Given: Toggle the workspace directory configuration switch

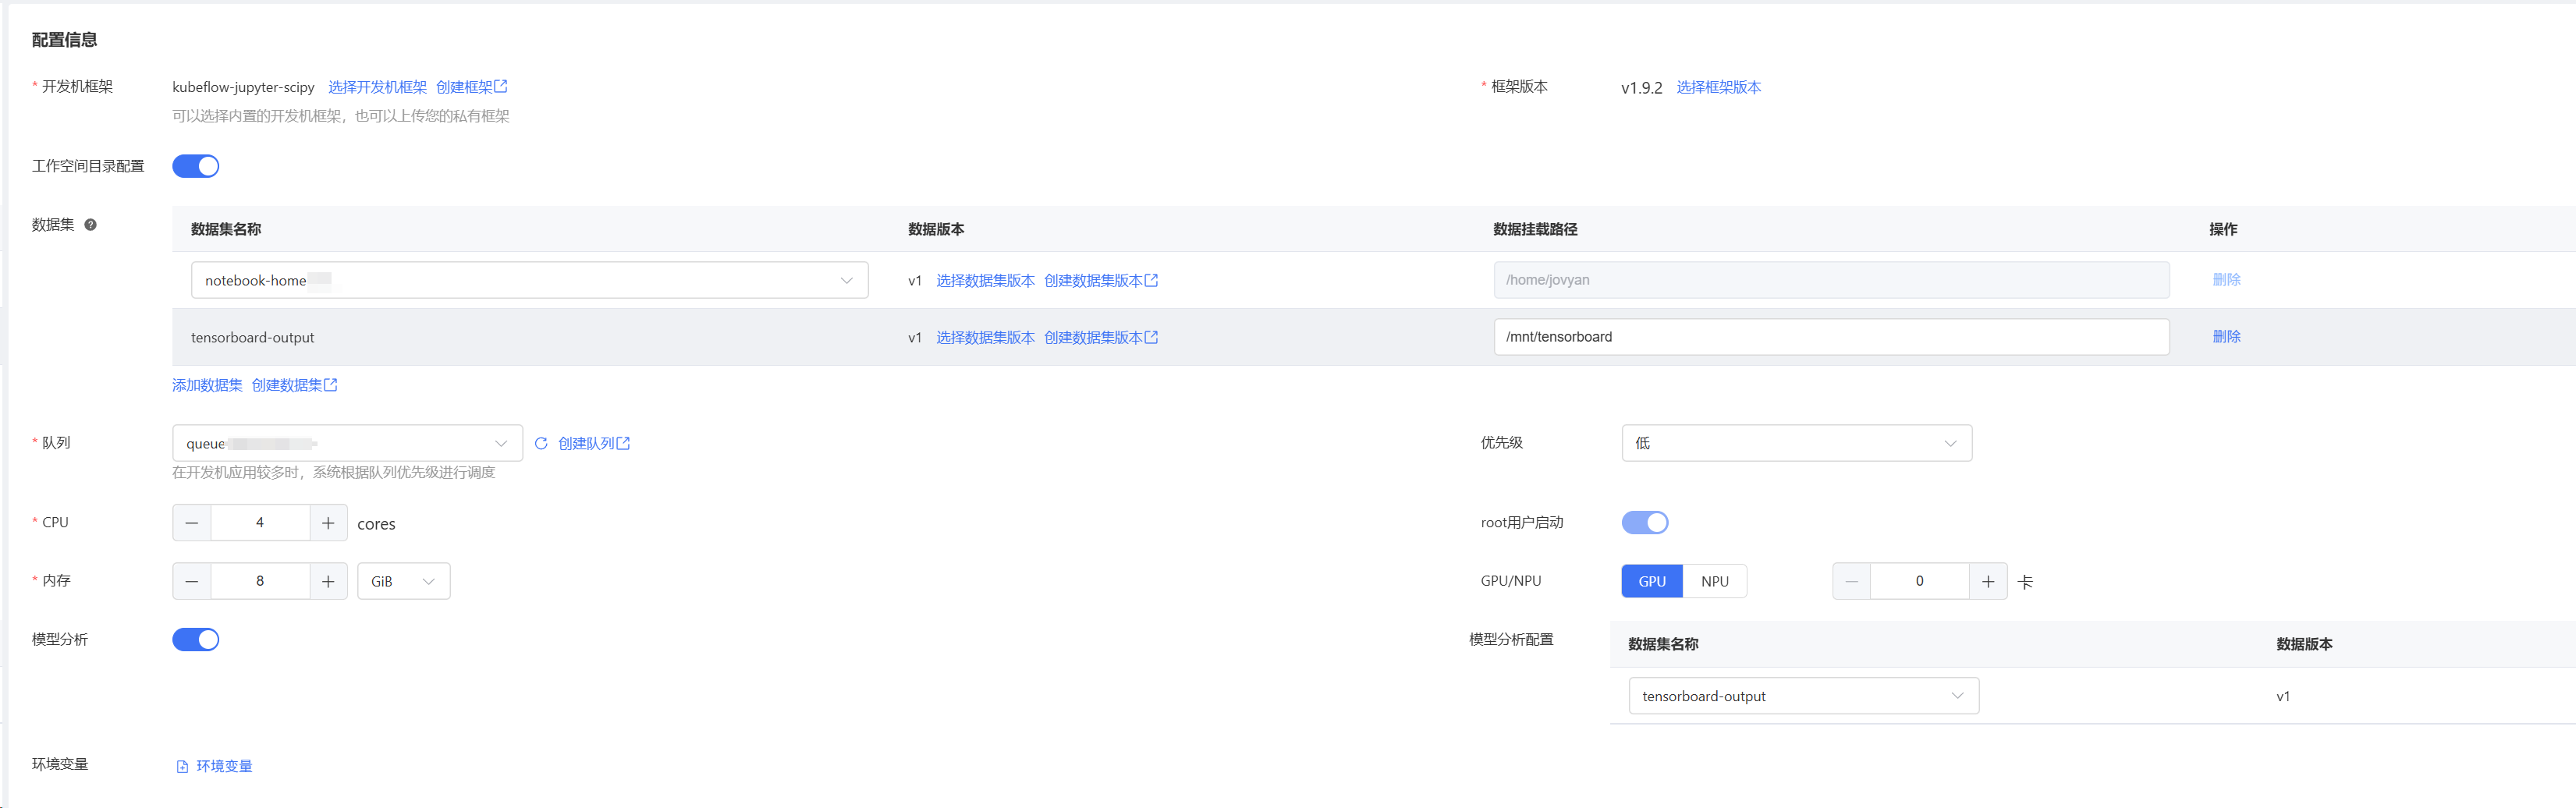Looking at the screenshot, I should point(196,166).
